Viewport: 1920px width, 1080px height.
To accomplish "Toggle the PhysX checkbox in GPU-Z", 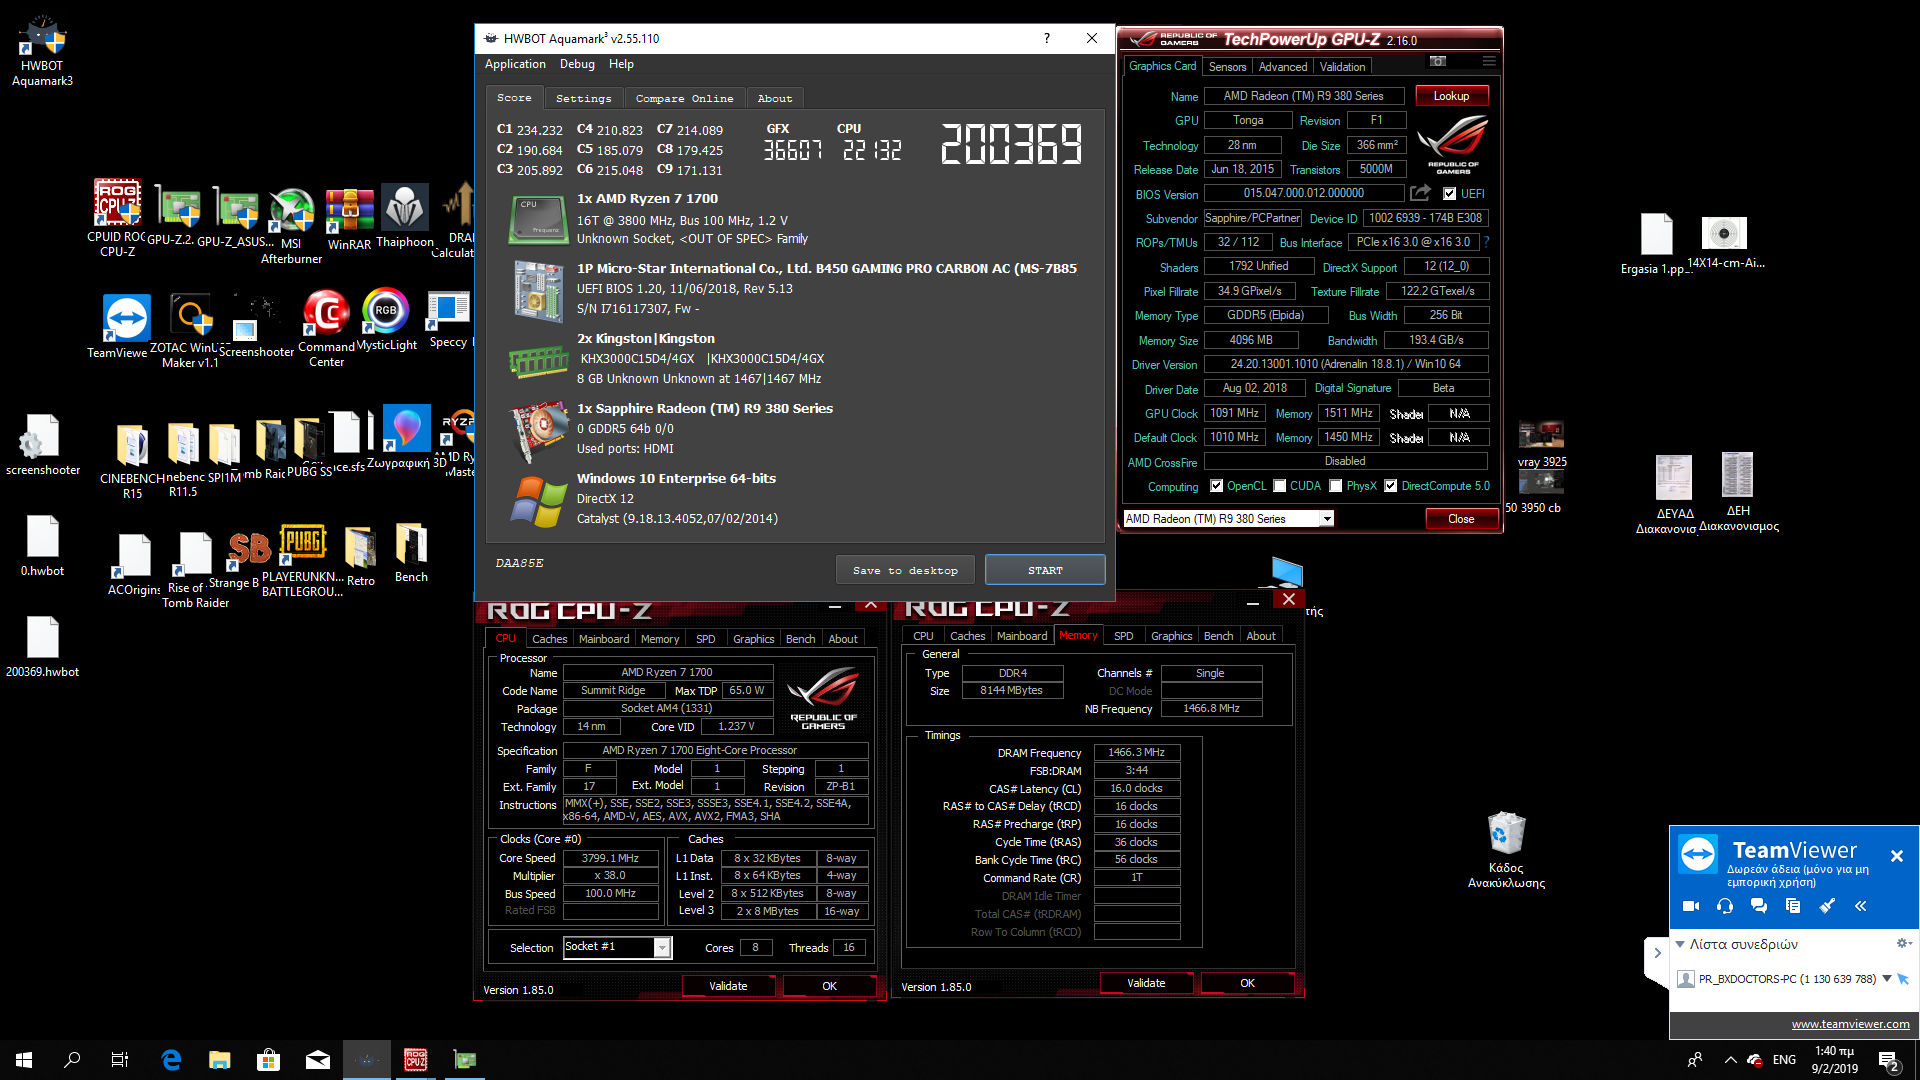I will pos(1336,486).
